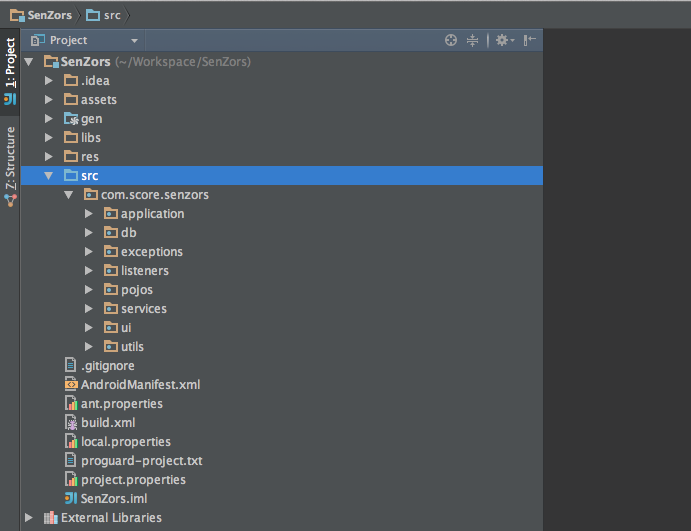Click the res folder icon
This screenshot has width=691, height=531.
pos(71,156)
